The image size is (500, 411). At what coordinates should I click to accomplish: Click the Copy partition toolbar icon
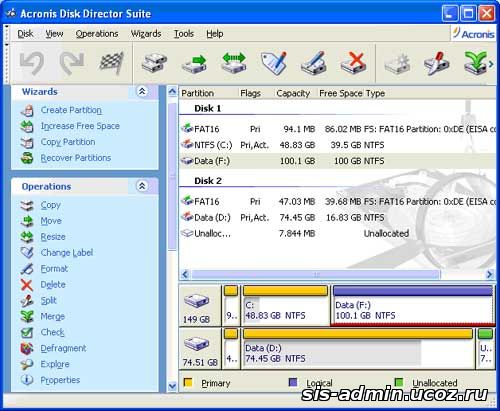click(154, 63)
